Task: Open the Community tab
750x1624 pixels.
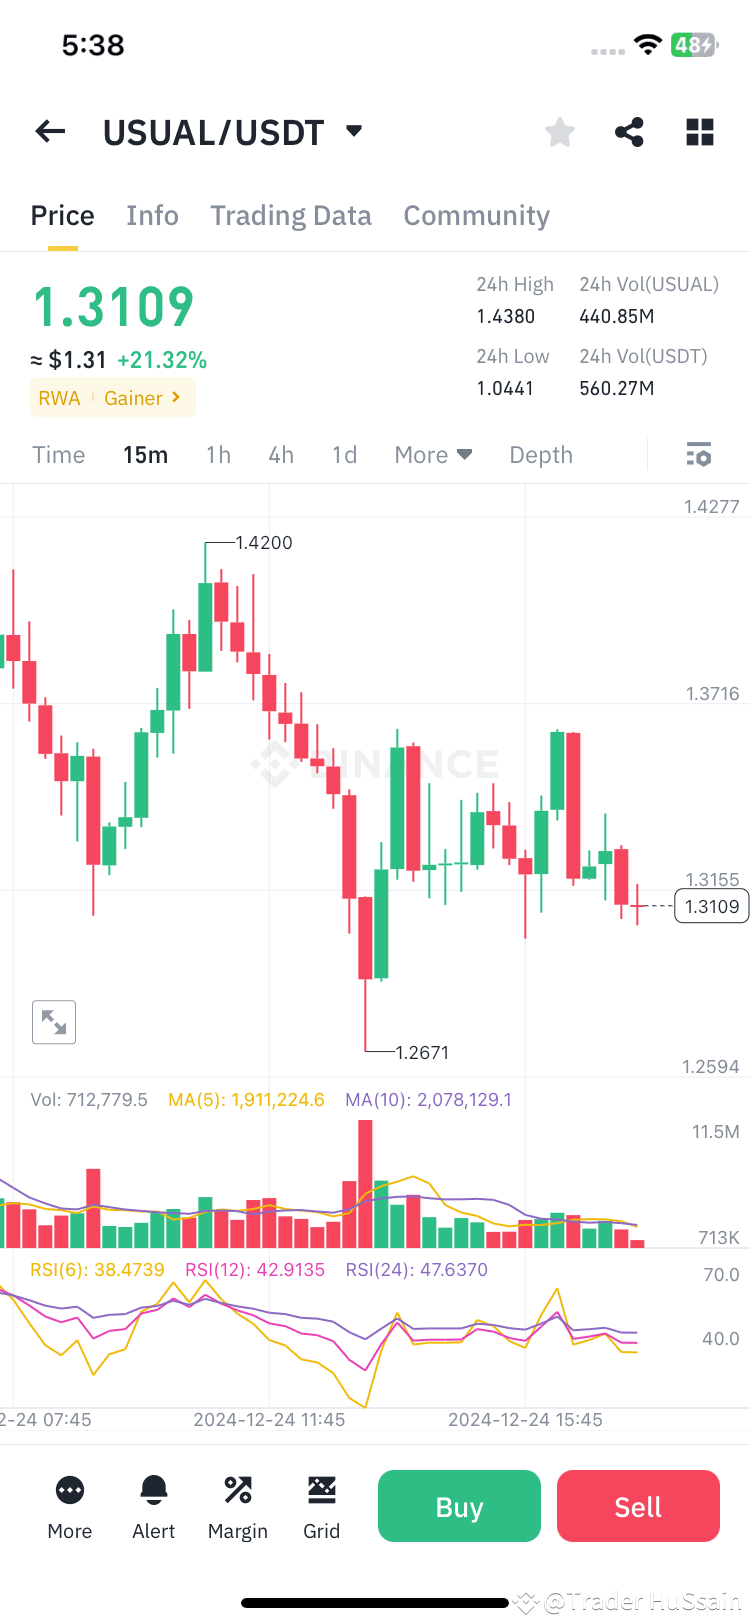Action: pos(476,215)
